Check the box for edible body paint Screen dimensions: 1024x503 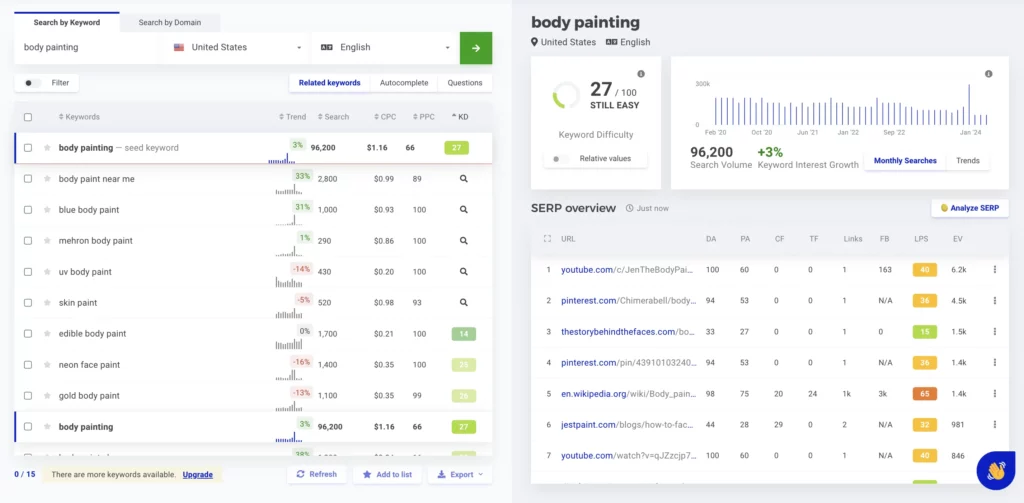pos(28,334)
